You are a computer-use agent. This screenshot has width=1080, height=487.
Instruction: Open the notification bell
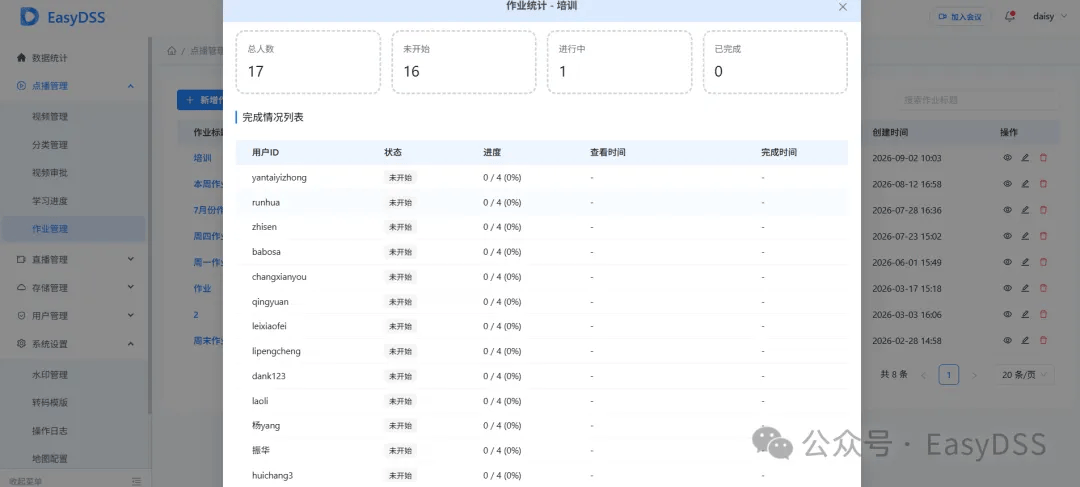point(1010,17)
